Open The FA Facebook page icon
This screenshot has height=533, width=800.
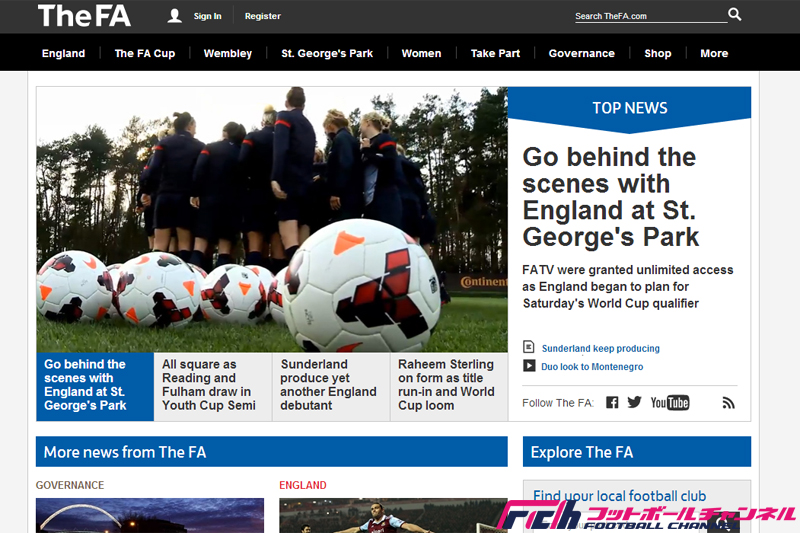point(612,402)
